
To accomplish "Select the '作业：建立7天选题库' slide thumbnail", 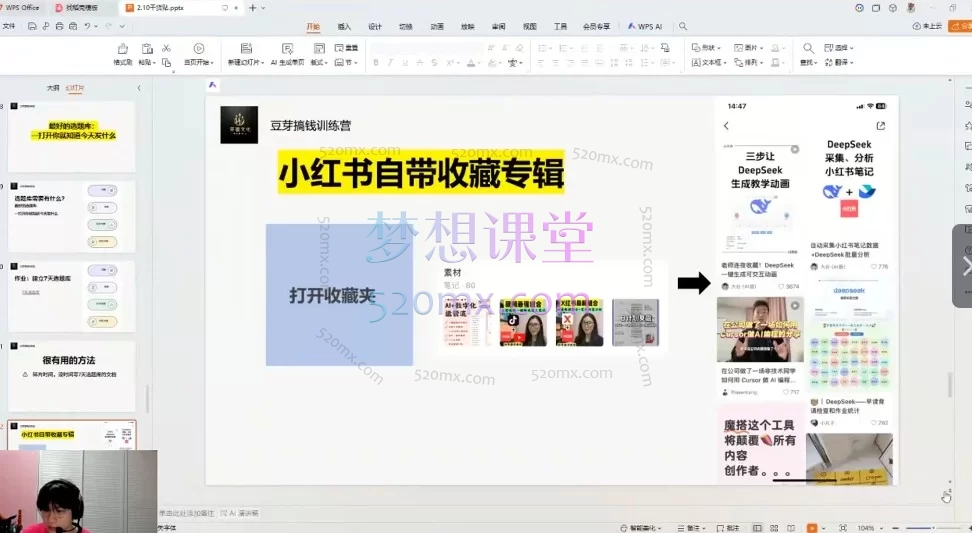I will 71,296.
